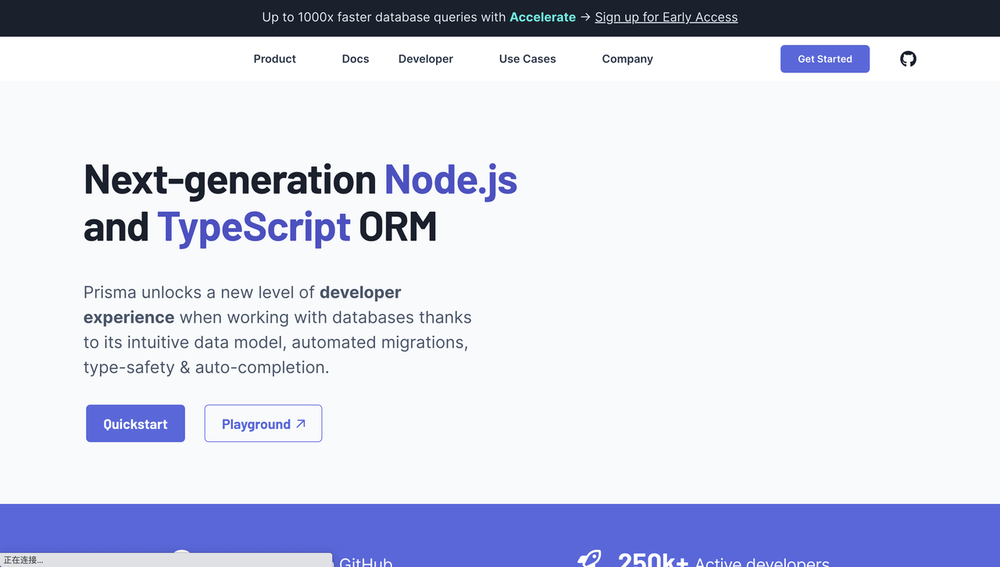
Task: Click the rocket icon beside 250k+
Action: click(x=589, y=560)
